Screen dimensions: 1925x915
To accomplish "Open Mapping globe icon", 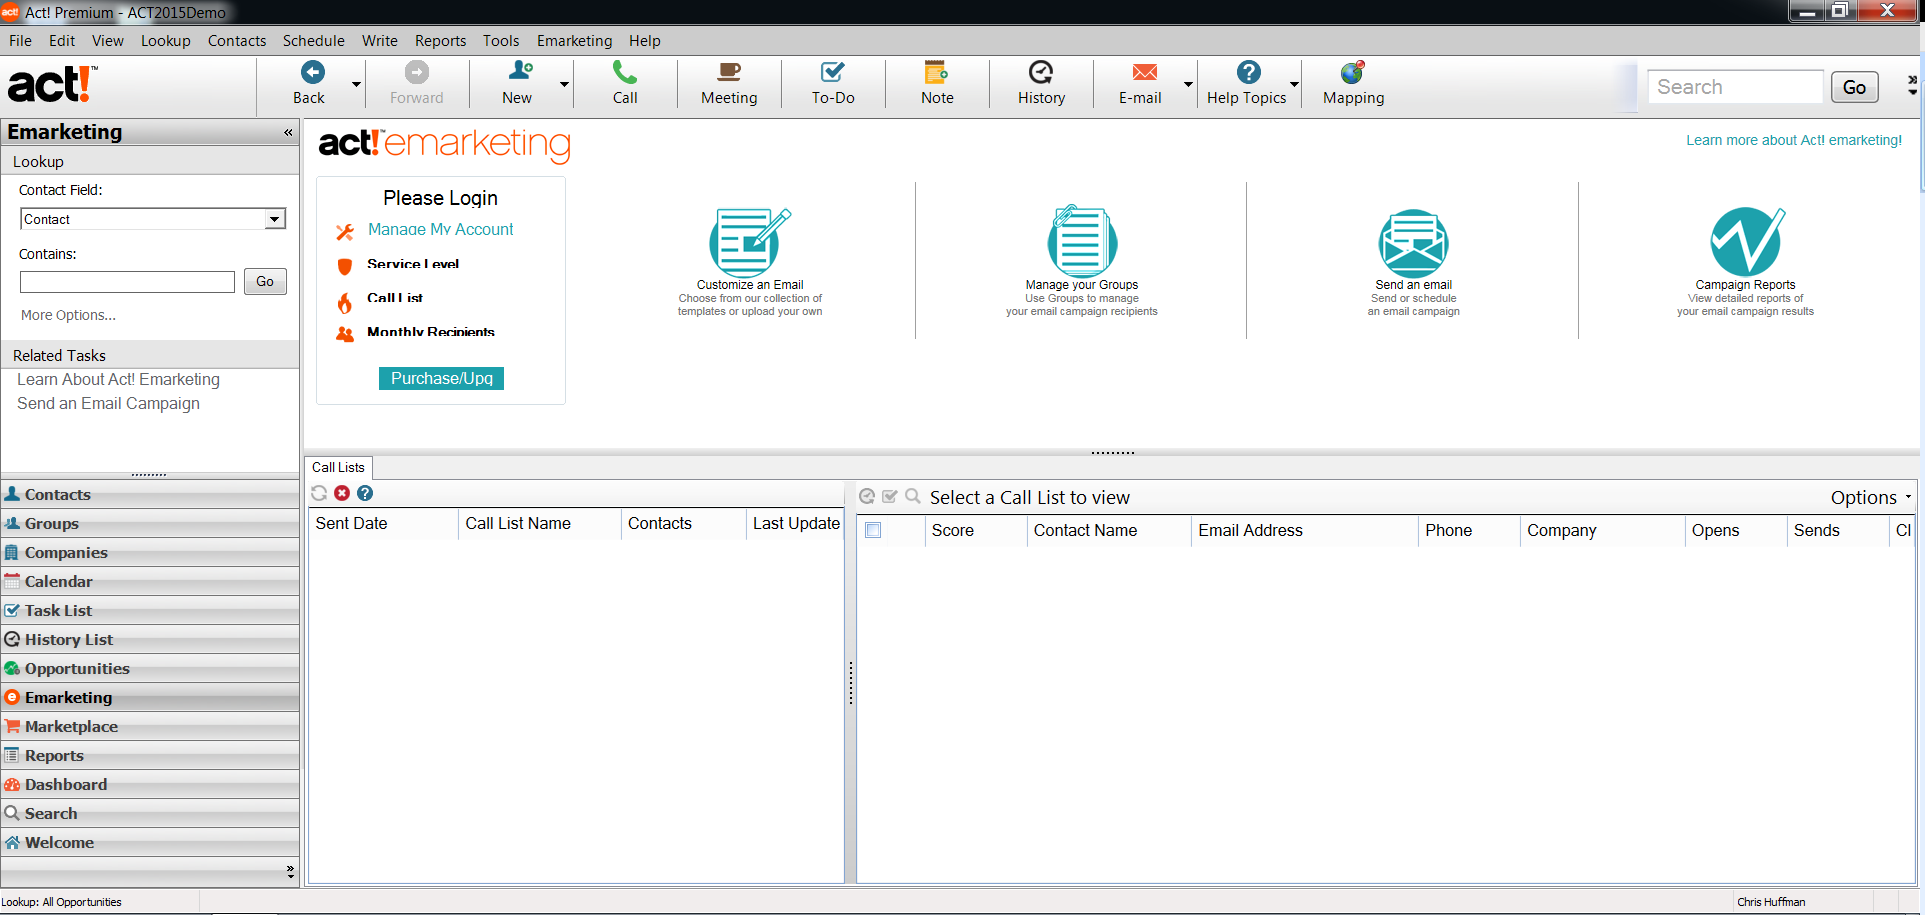I will click(x=1353, y=72).
